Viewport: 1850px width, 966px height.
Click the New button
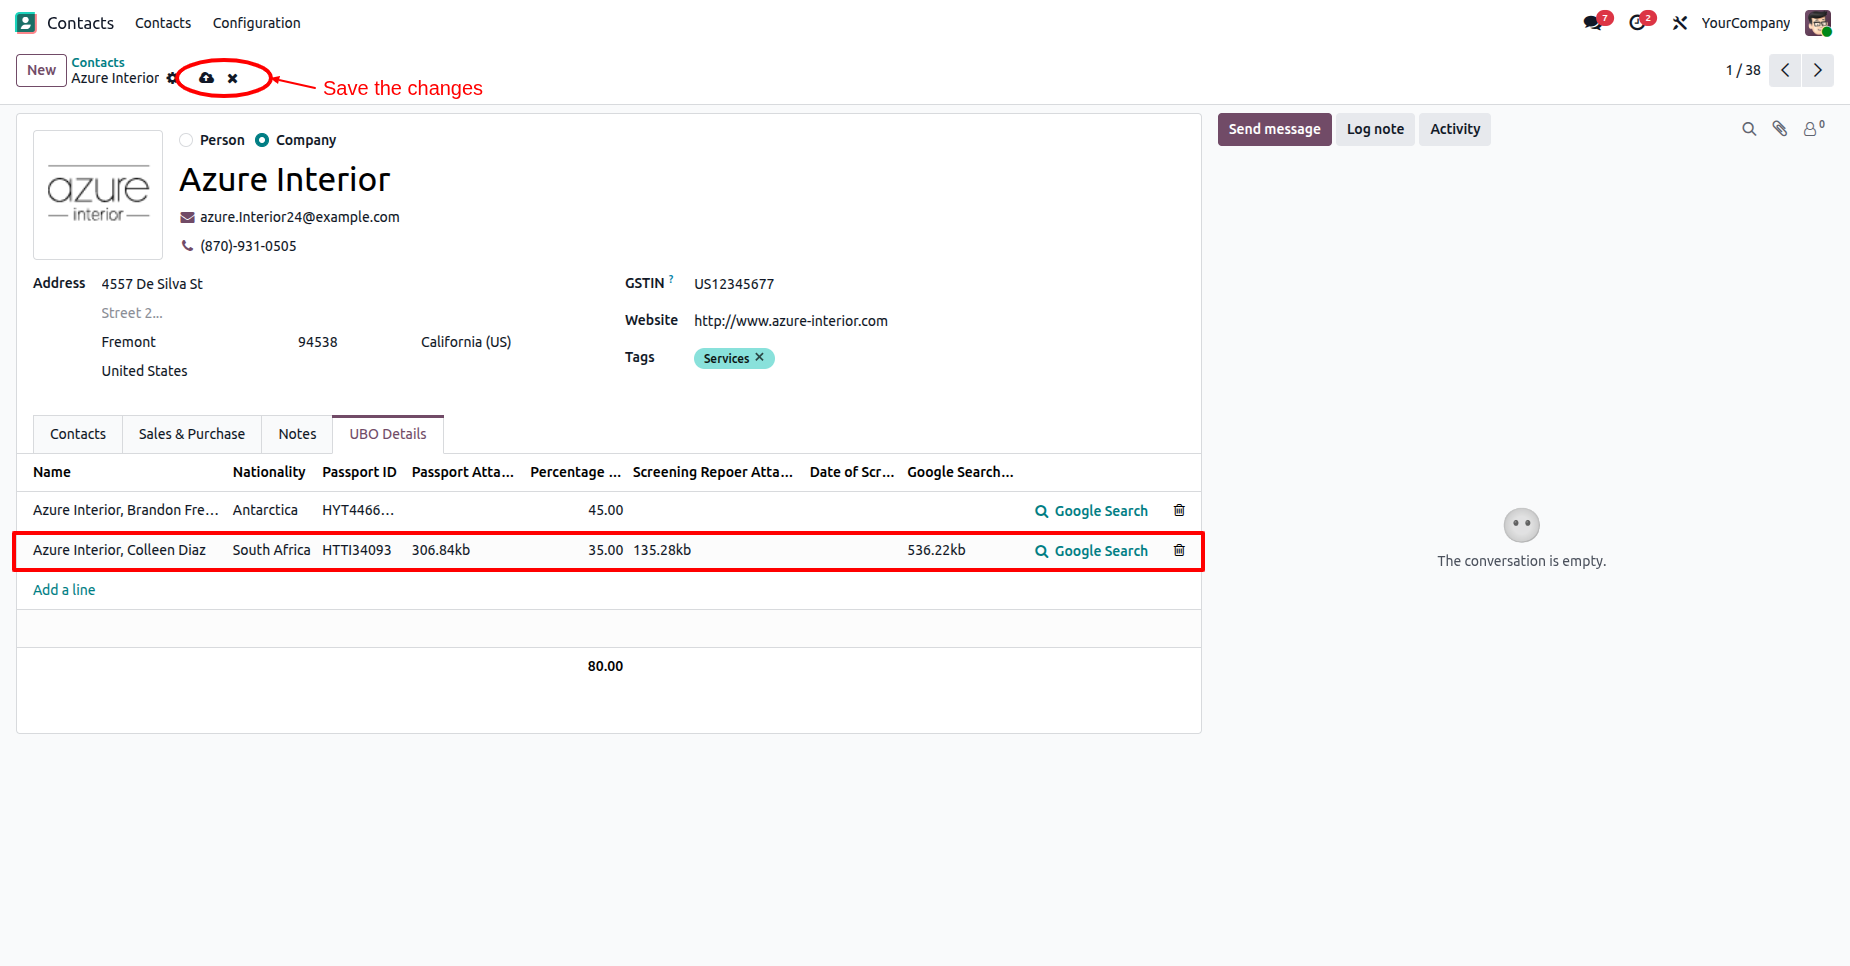[42, 70]
